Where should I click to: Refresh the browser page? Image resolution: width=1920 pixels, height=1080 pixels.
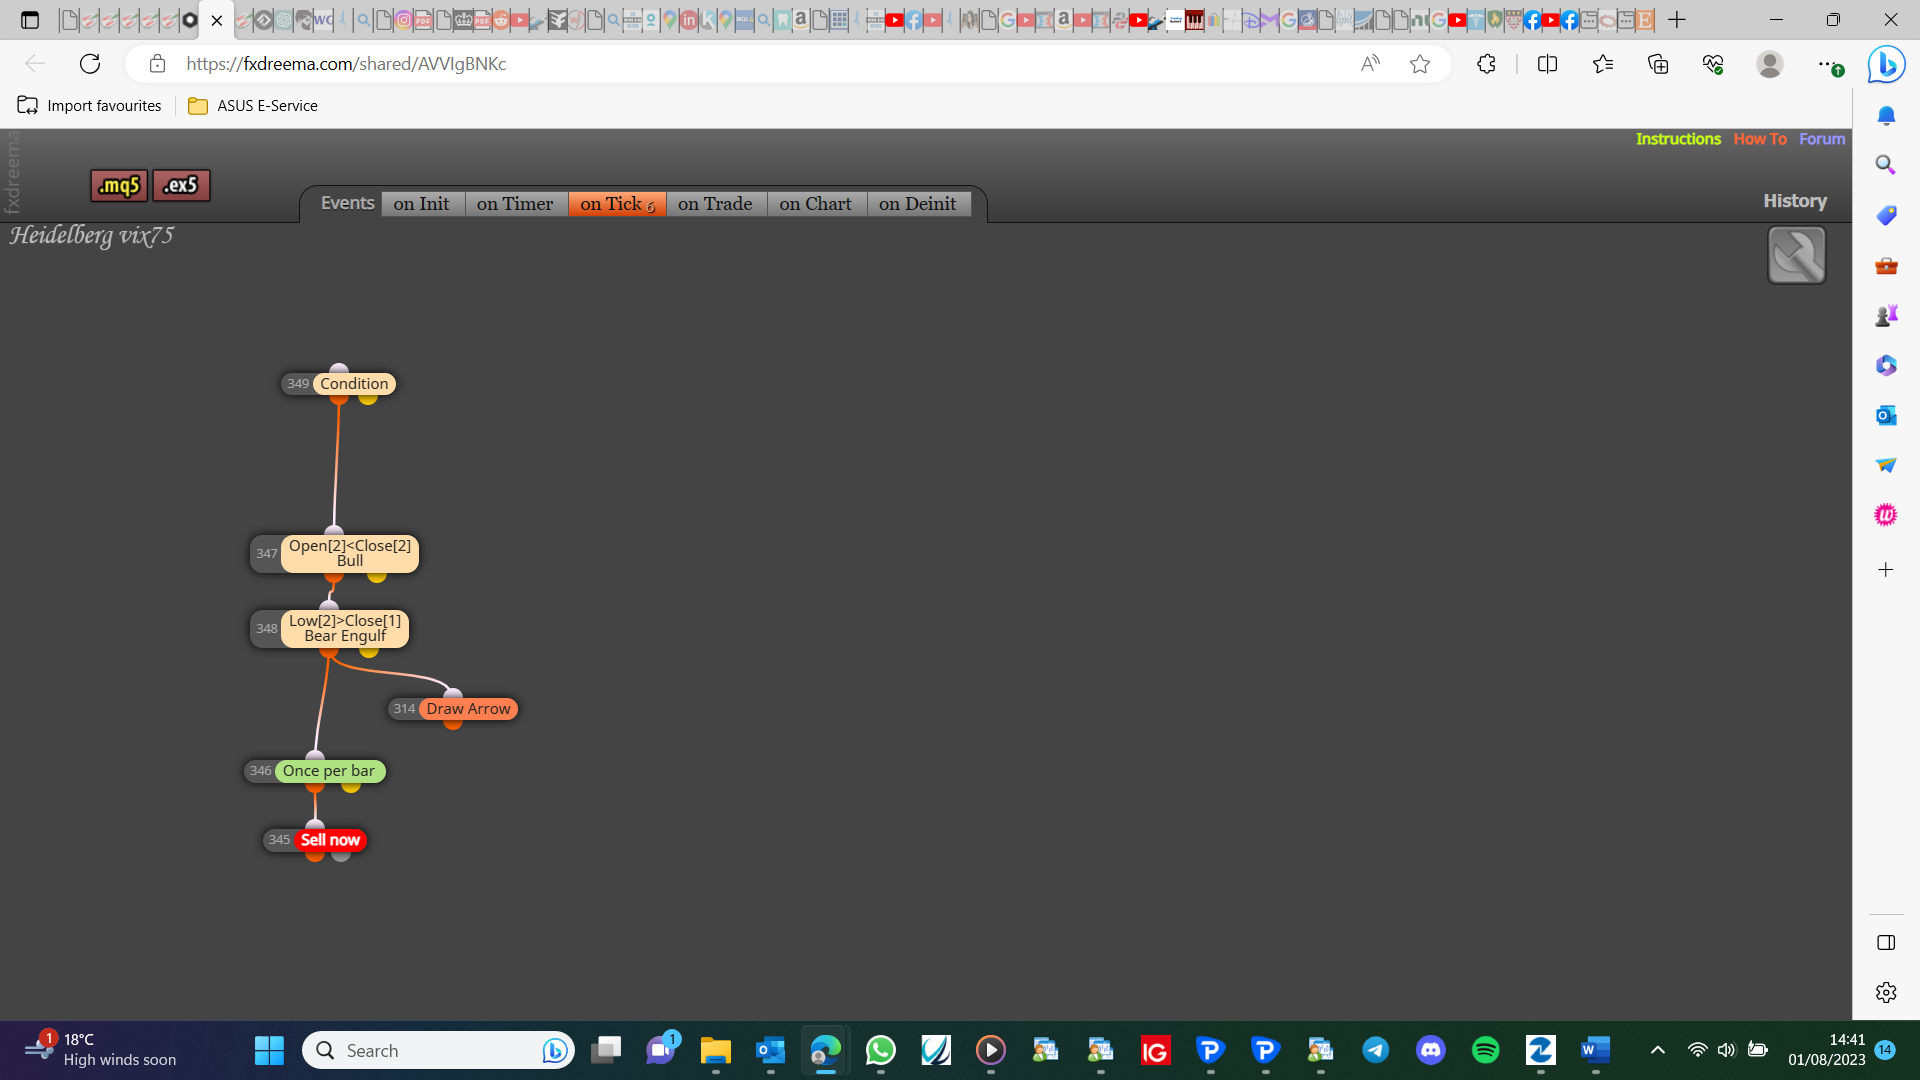click(90, 64)
